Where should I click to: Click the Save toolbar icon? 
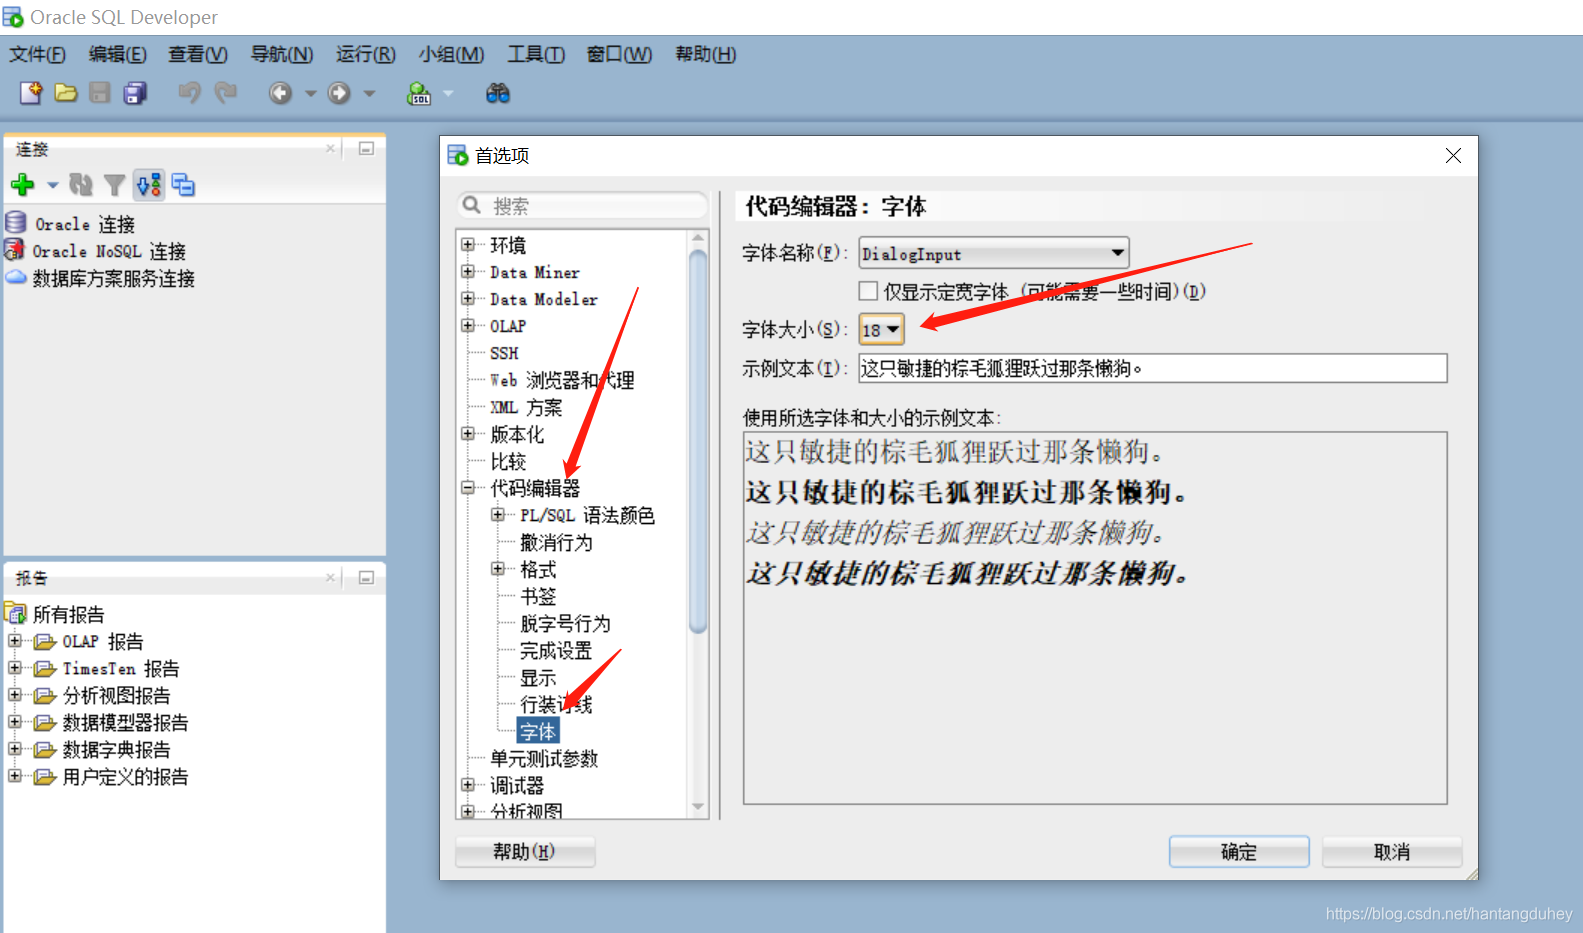[100, 93]
